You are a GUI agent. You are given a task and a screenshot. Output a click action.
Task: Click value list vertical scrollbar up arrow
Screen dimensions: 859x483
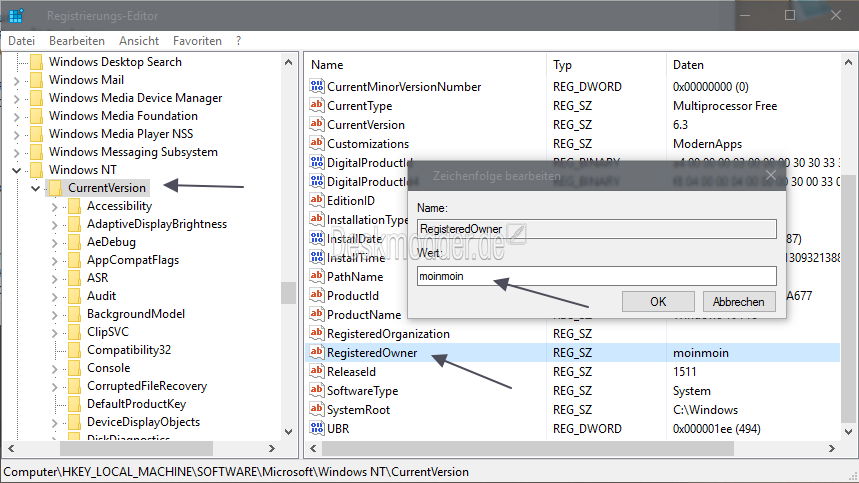point(848,63)
